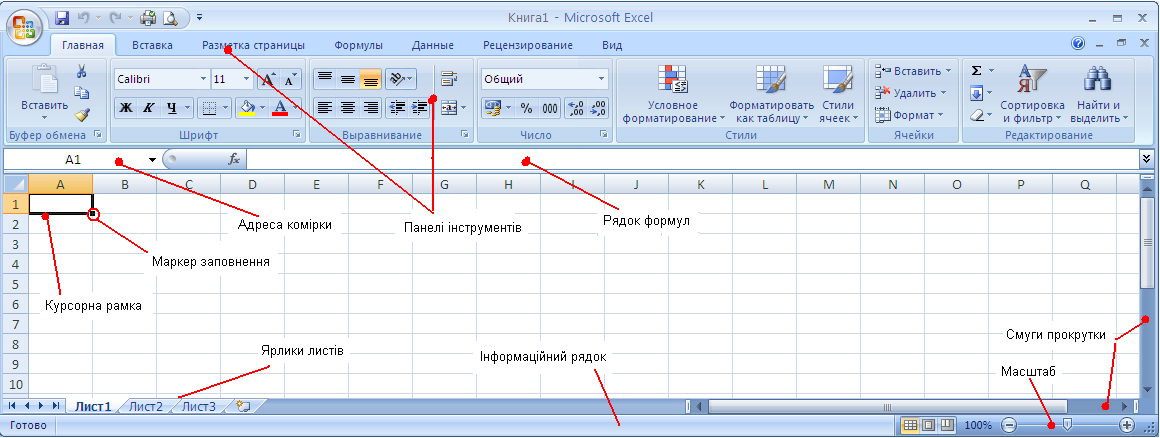Open the Сортировка и фильтр menu
The image size is (1160, 438).
[1032, 92]
